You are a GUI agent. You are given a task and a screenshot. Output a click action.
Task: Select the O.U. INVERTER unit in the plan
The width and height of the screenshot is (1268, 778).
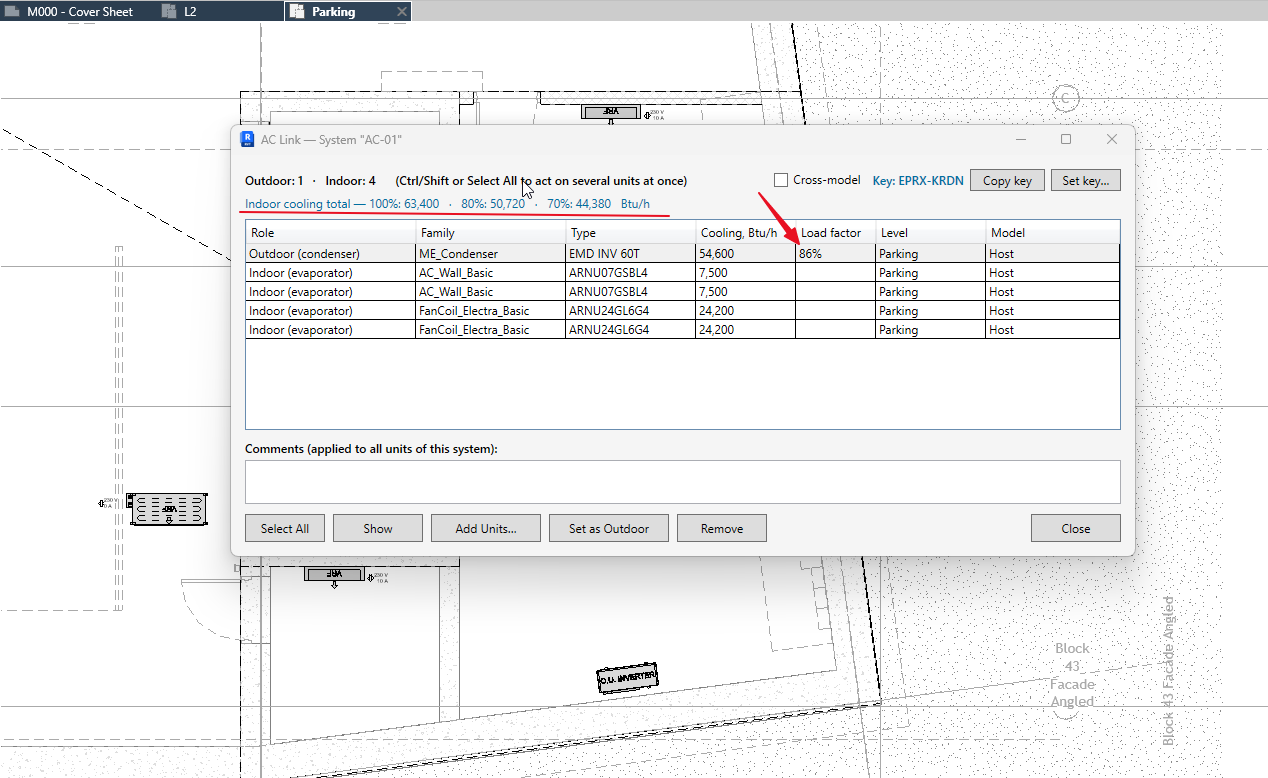(x=628, y=678)
